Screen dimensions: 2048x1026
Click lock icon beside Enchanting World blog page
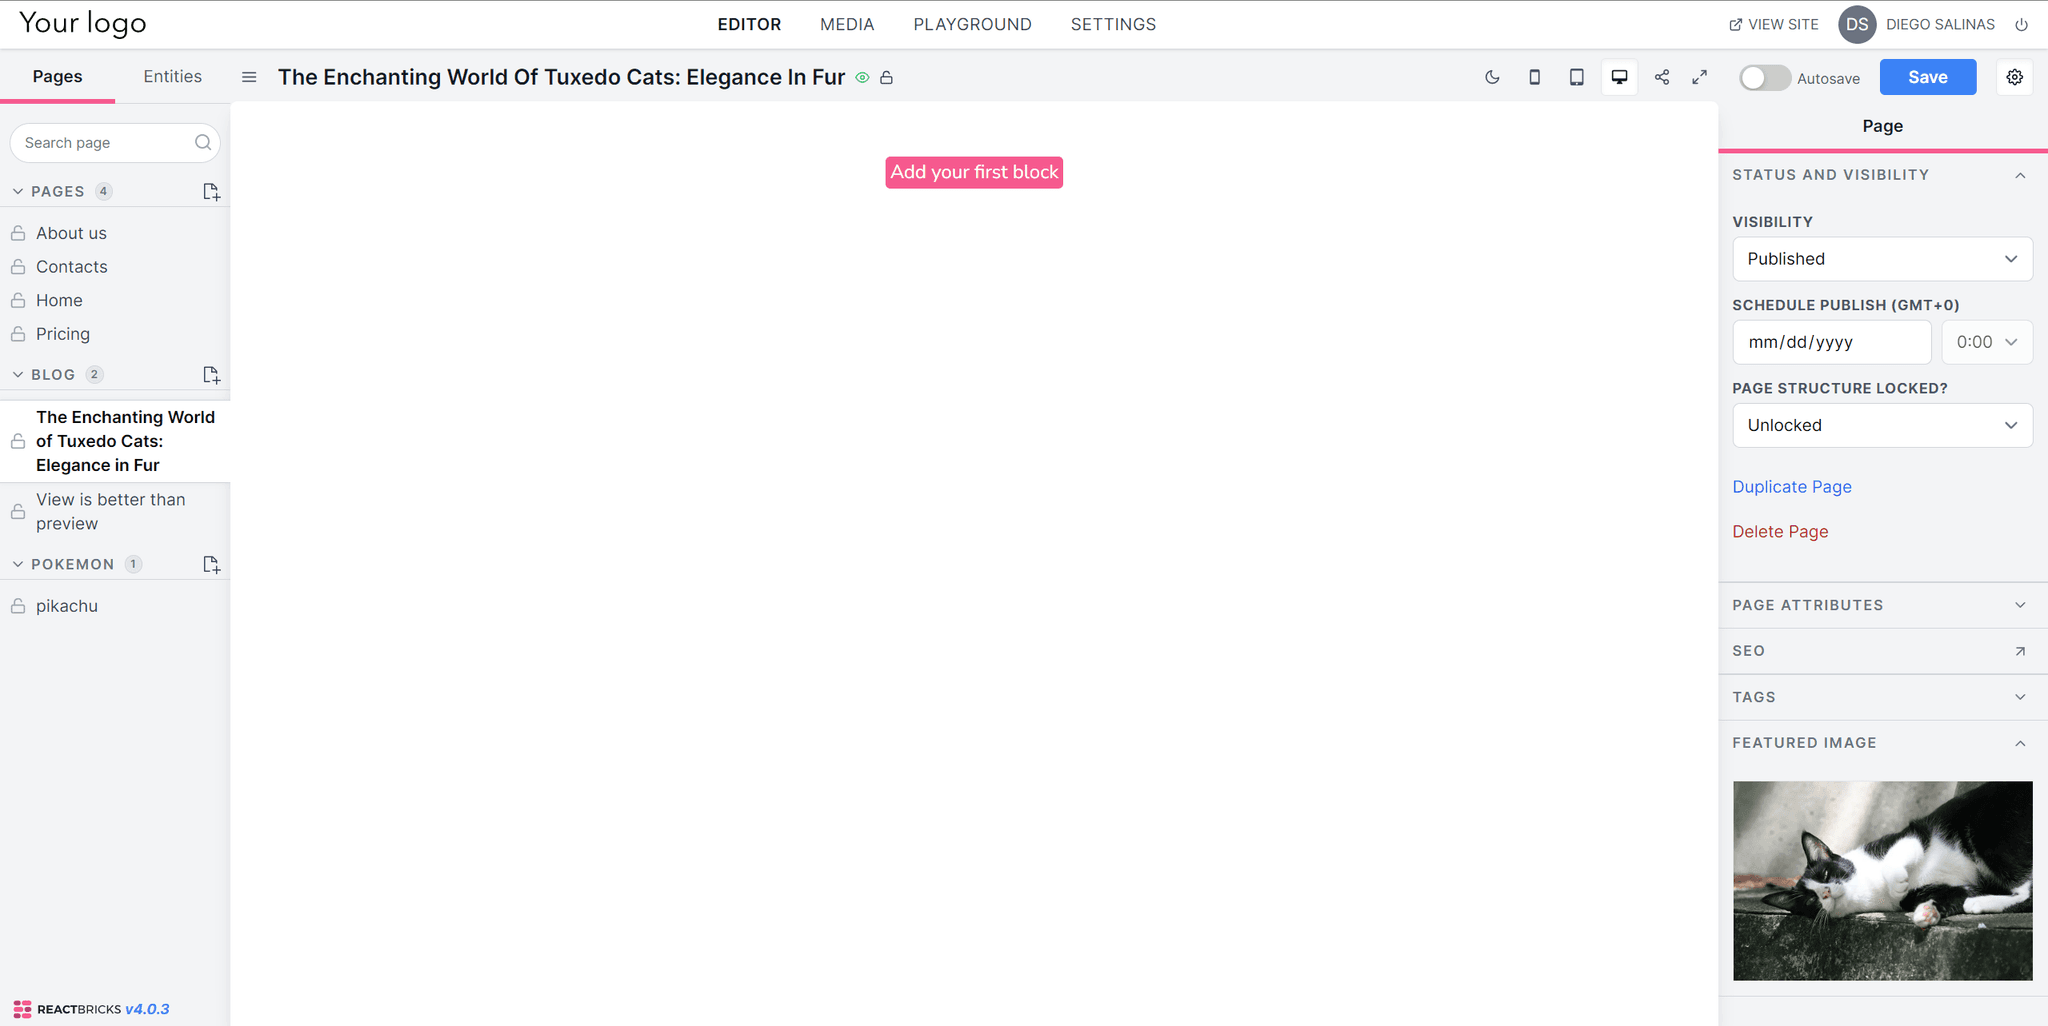[18, 441]
